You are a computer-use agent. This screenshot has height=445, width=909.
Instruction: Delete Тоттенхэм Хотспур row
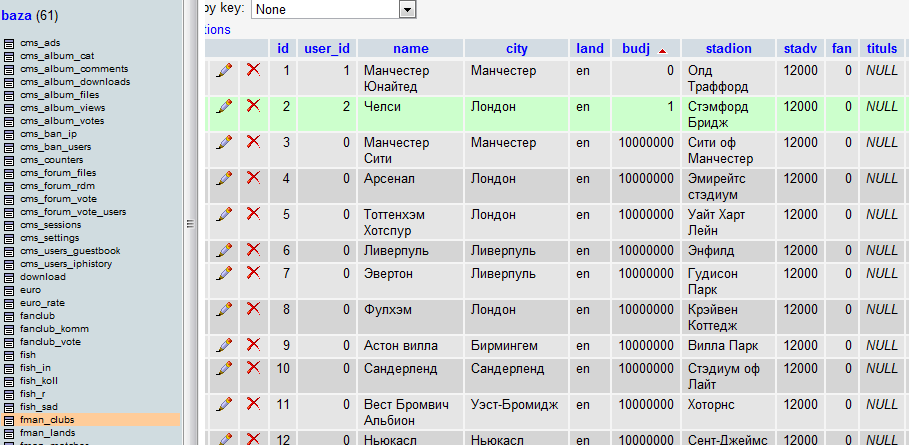point(253,213)
